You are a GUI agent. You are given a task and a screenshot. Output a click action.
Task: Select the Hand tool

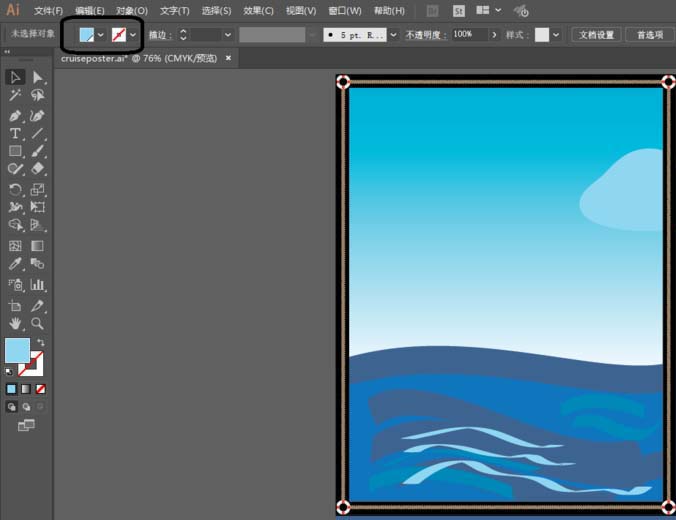pos(15,323)
